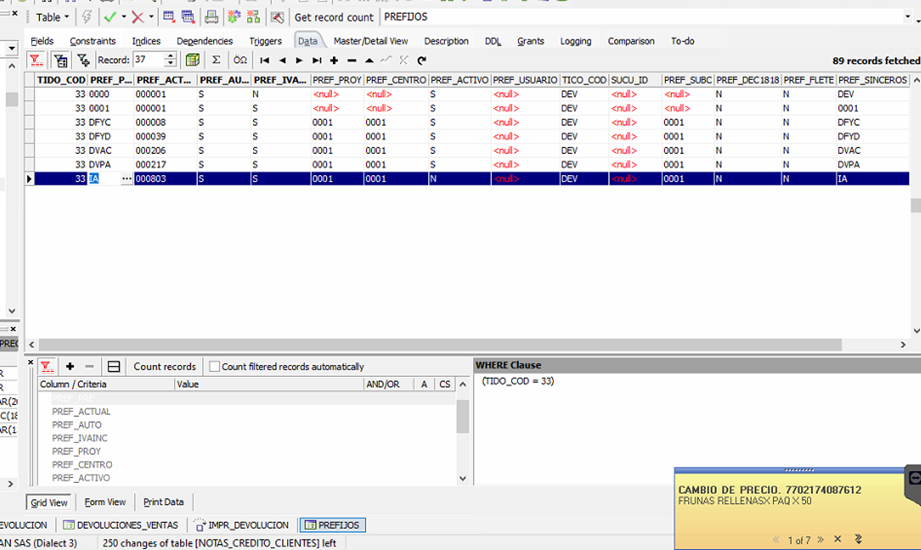This screenshot has width=921, height=550.
Task: Select the Grid View tab
Action: (49, 502)
